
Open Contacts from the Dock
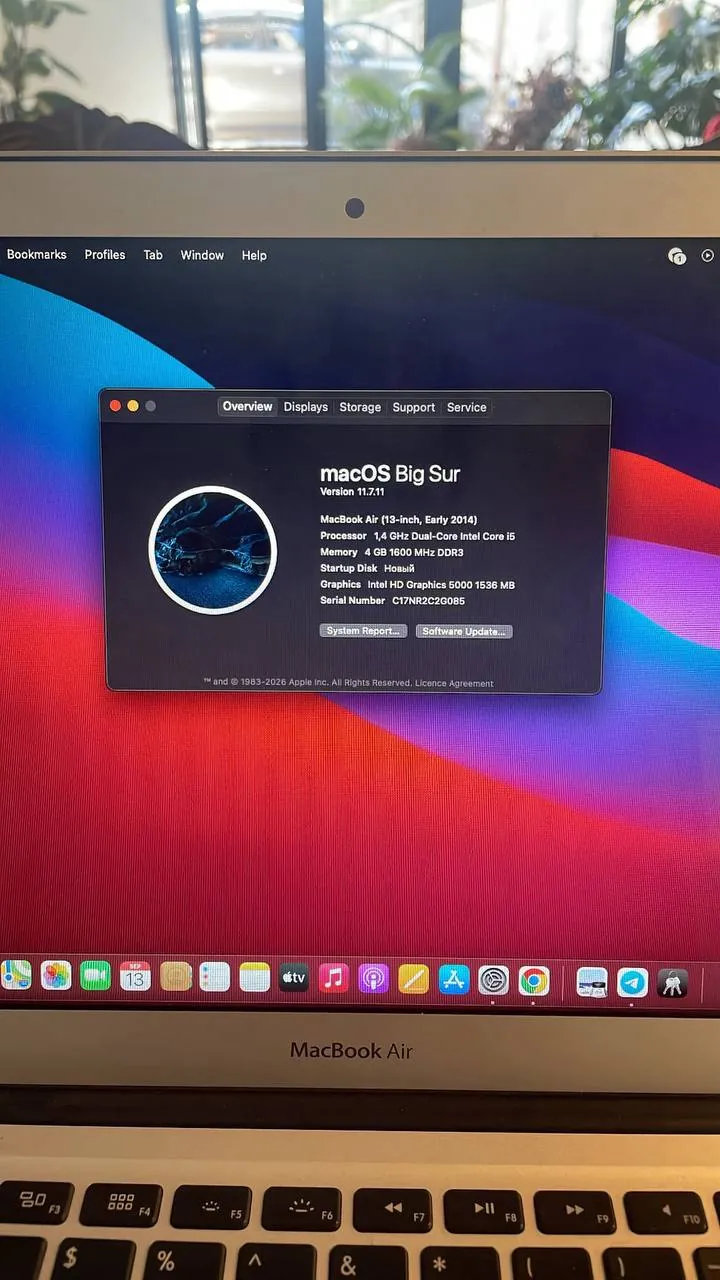coord(175,976)
